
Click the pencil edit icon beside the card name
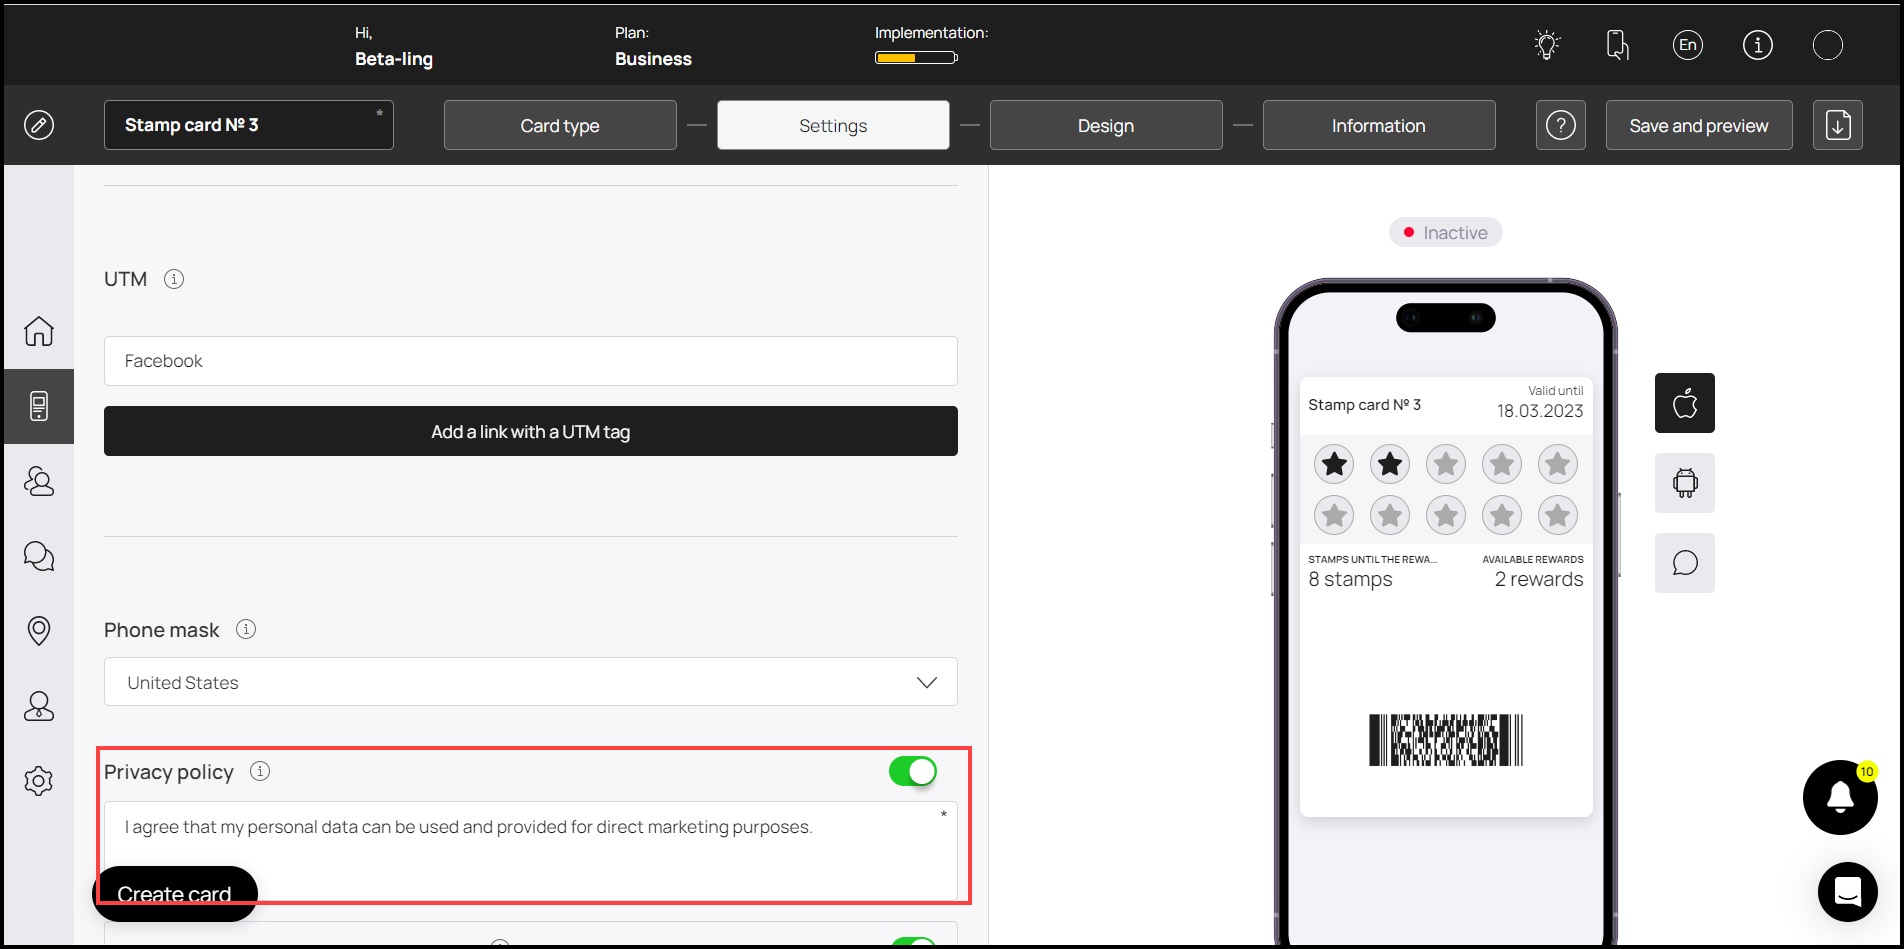(x=39, y=125)
